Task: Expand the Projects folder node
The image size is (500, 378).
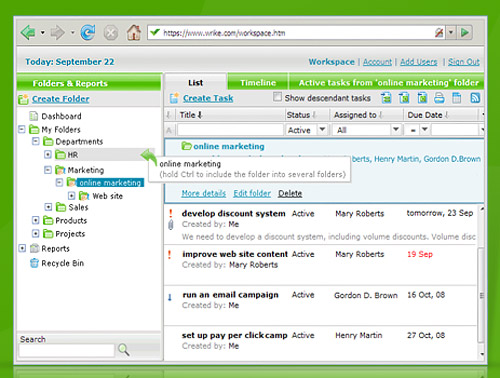Action: pyautogui.click(x=35, y=233)
